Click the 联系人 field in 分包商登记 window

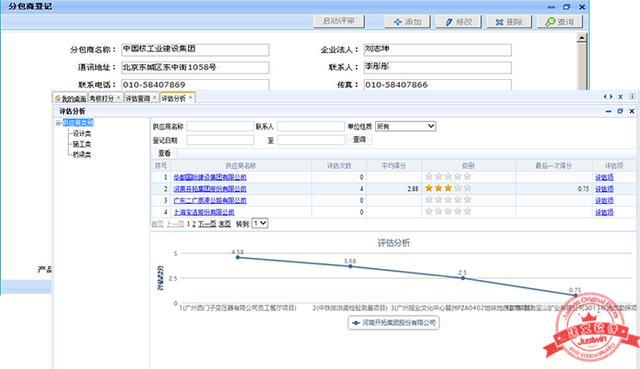[438, 67]
